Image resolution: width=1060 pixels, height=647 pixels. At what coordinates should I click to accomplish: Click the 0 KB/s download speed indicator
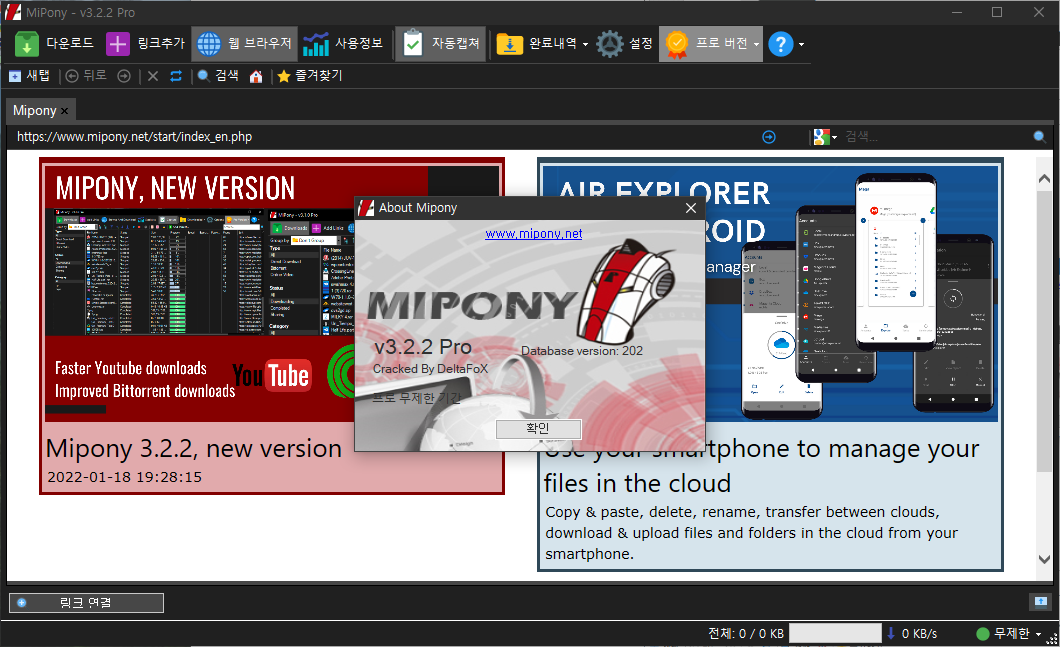pos(912,633)
